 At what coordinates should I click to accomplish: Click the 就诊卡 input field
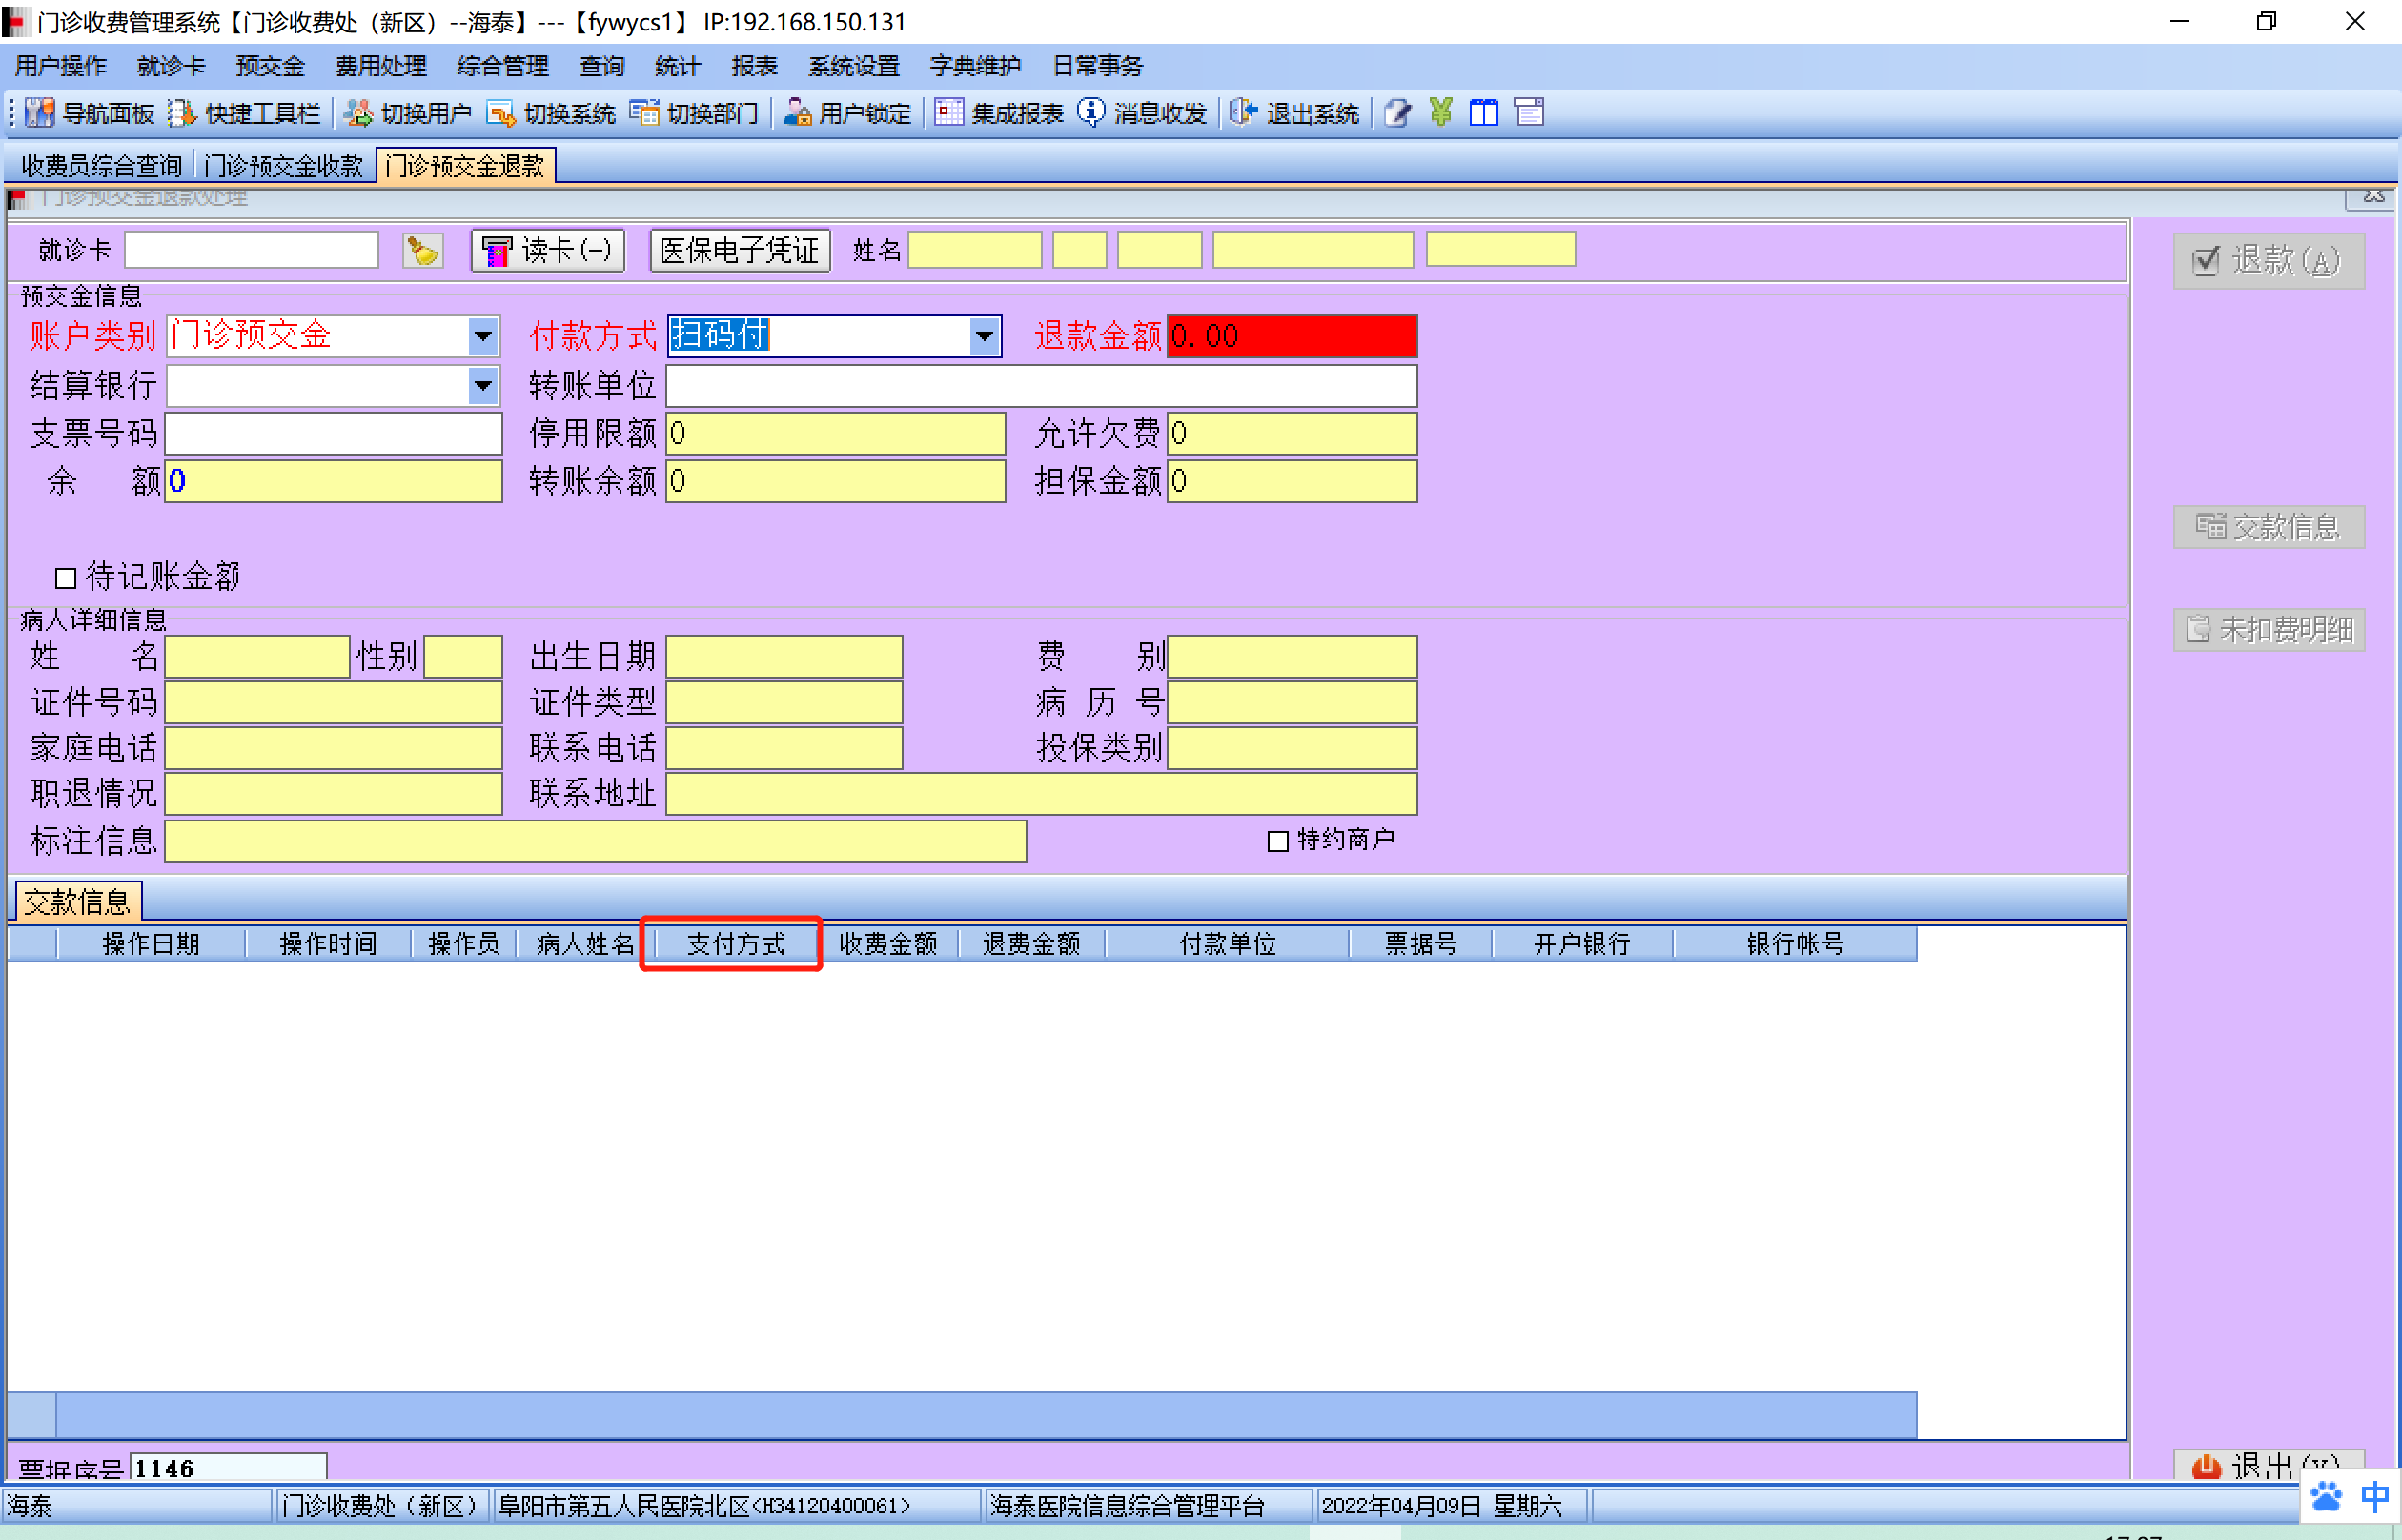click(x=251, y=250)
